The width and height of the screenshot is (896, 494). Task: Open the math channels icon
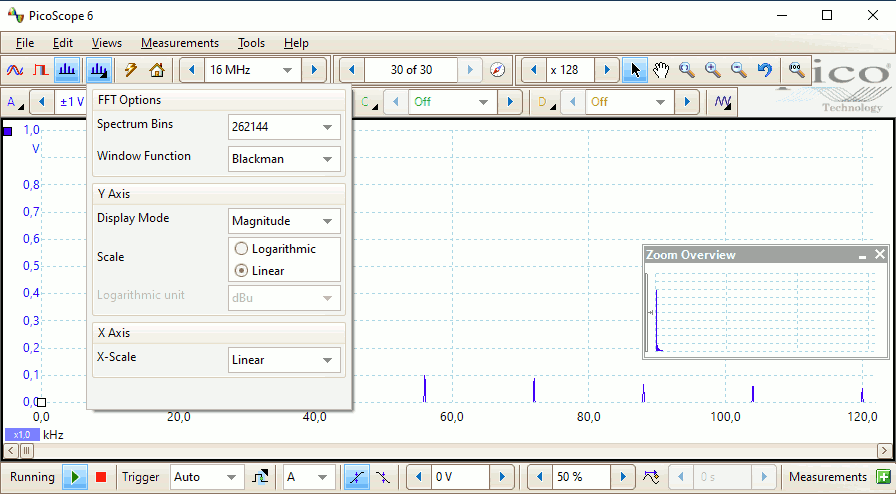724,102
